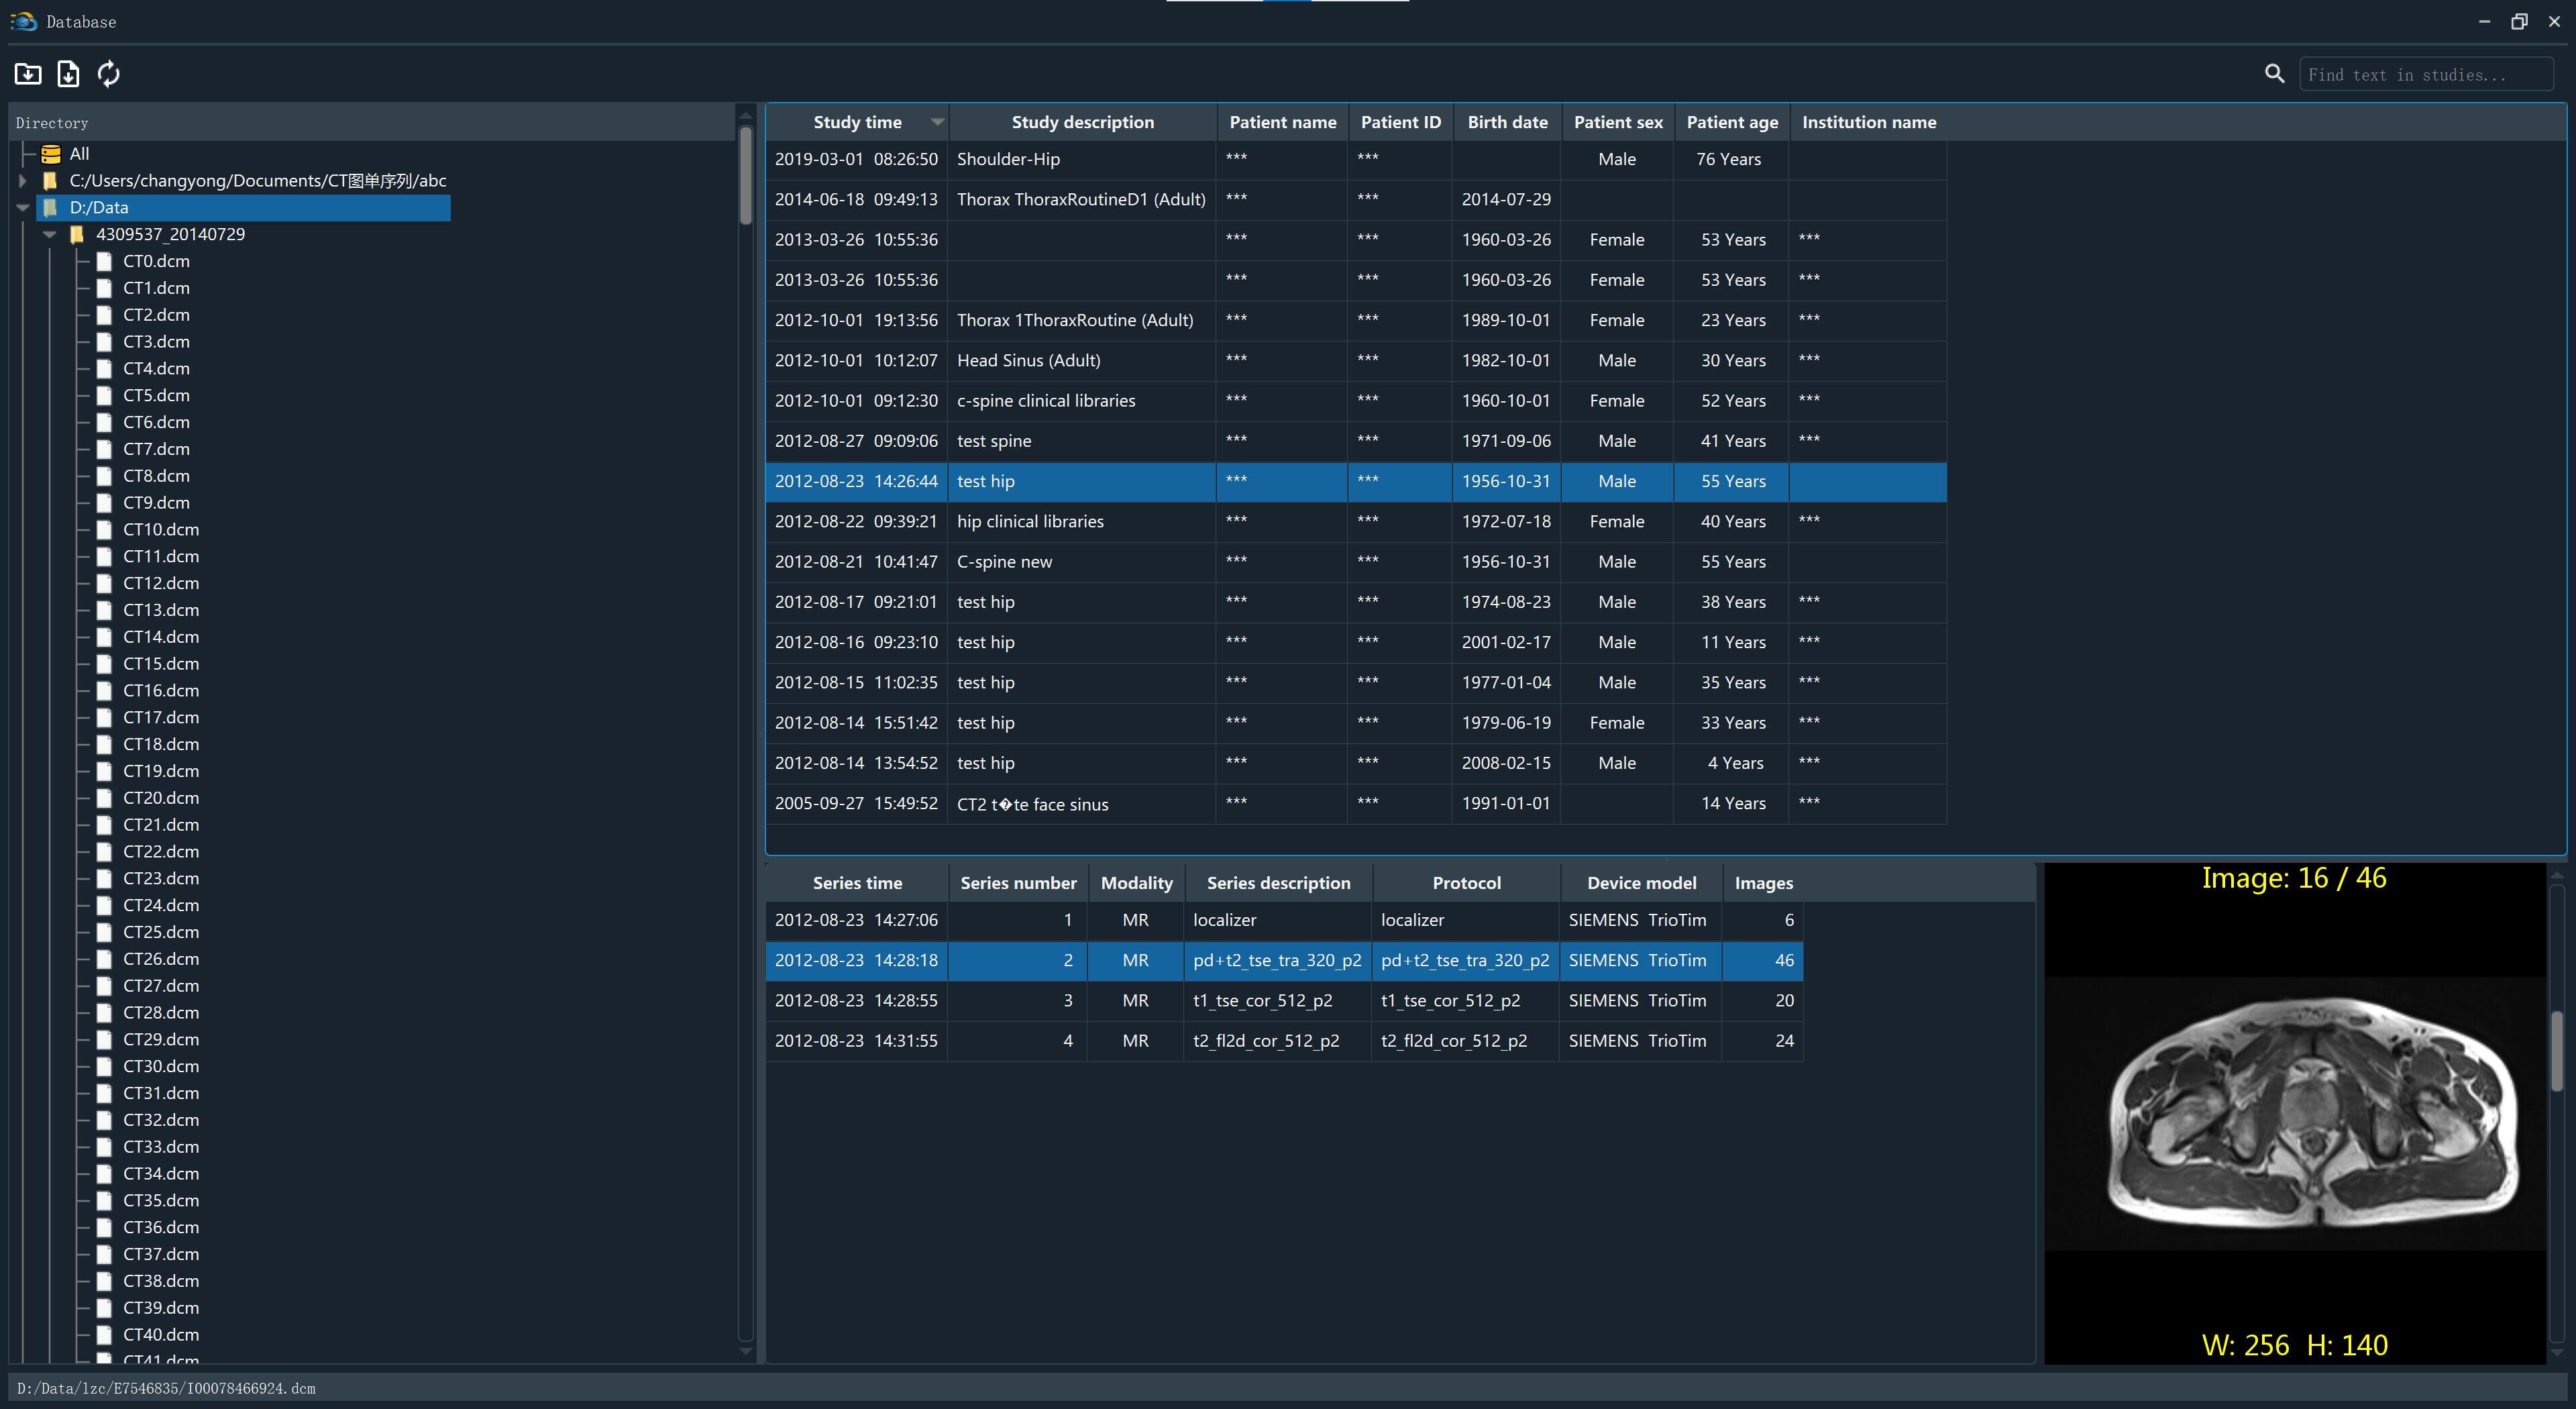This screenshot has width=2576, height=1409.
Task: Refresh the database contents
Action: 108,73
